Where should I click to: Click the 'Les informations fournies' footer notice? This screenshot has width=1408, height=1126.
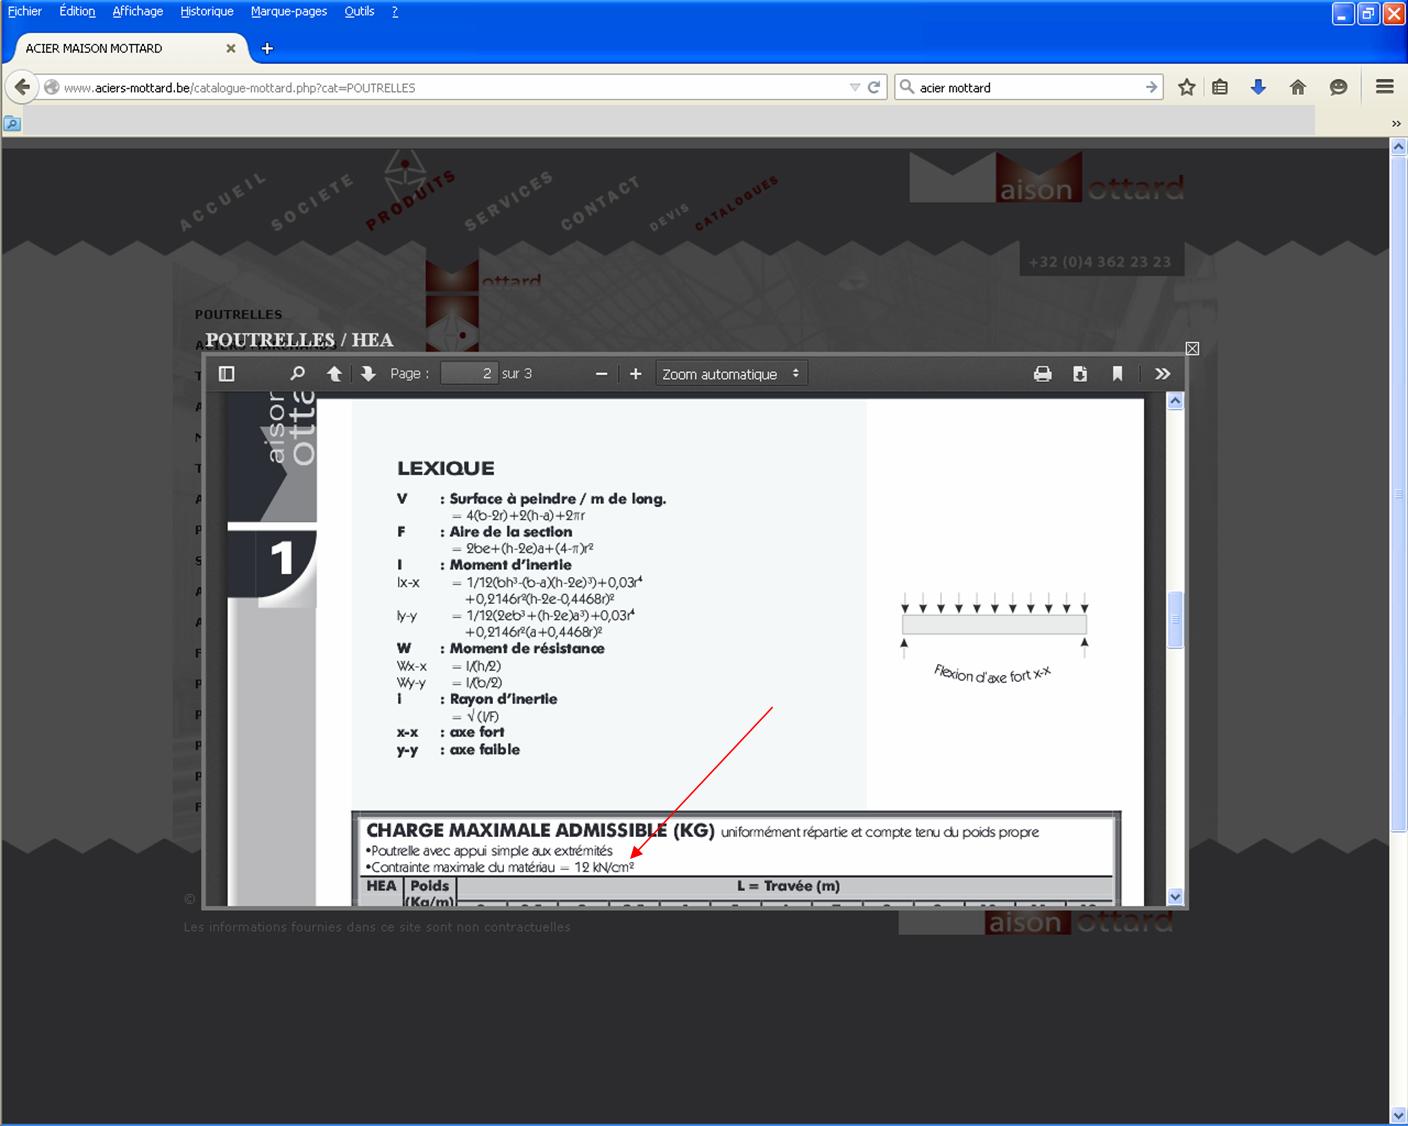(x=377, y=927)
